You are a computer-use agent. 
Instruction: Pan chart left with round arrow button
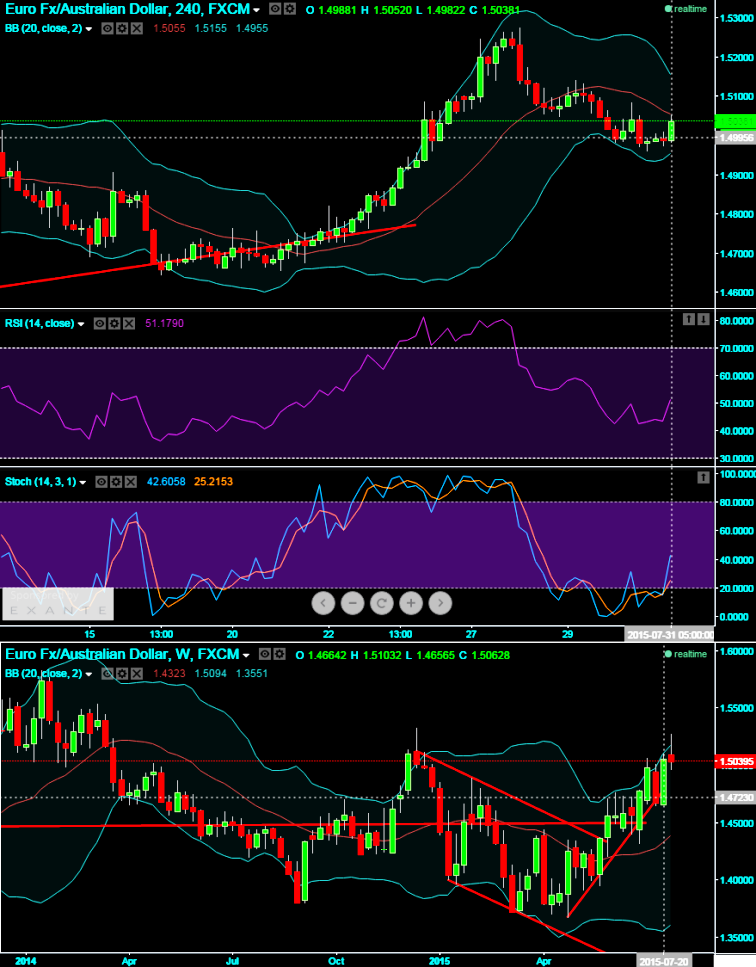coord(323,603)
